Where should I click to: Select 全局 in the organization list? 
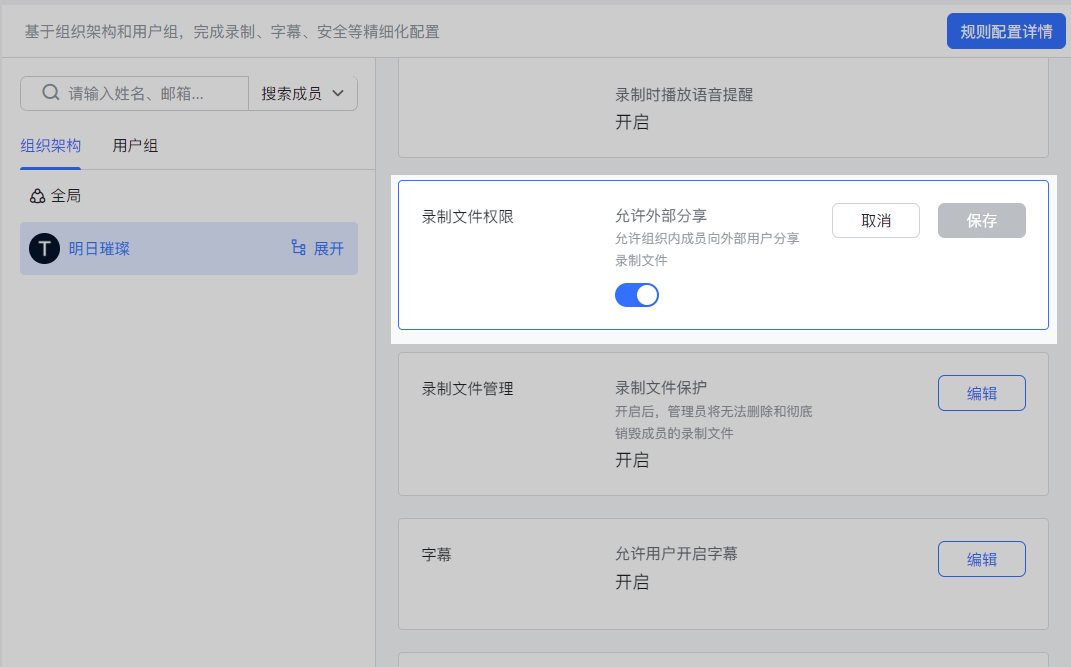click(x=66, y=196)
